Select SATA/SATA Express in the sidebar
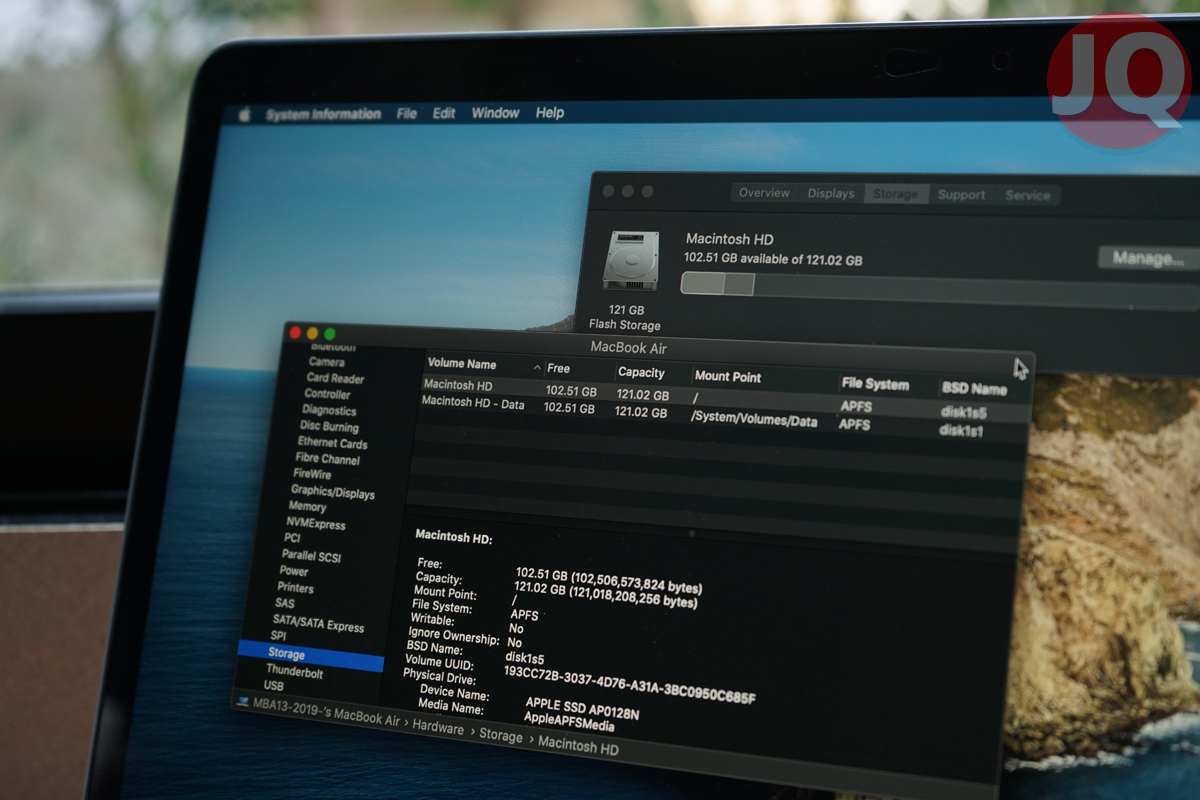Image resolution: width=1200 pixels, height=800 pixels. [318, 626]
